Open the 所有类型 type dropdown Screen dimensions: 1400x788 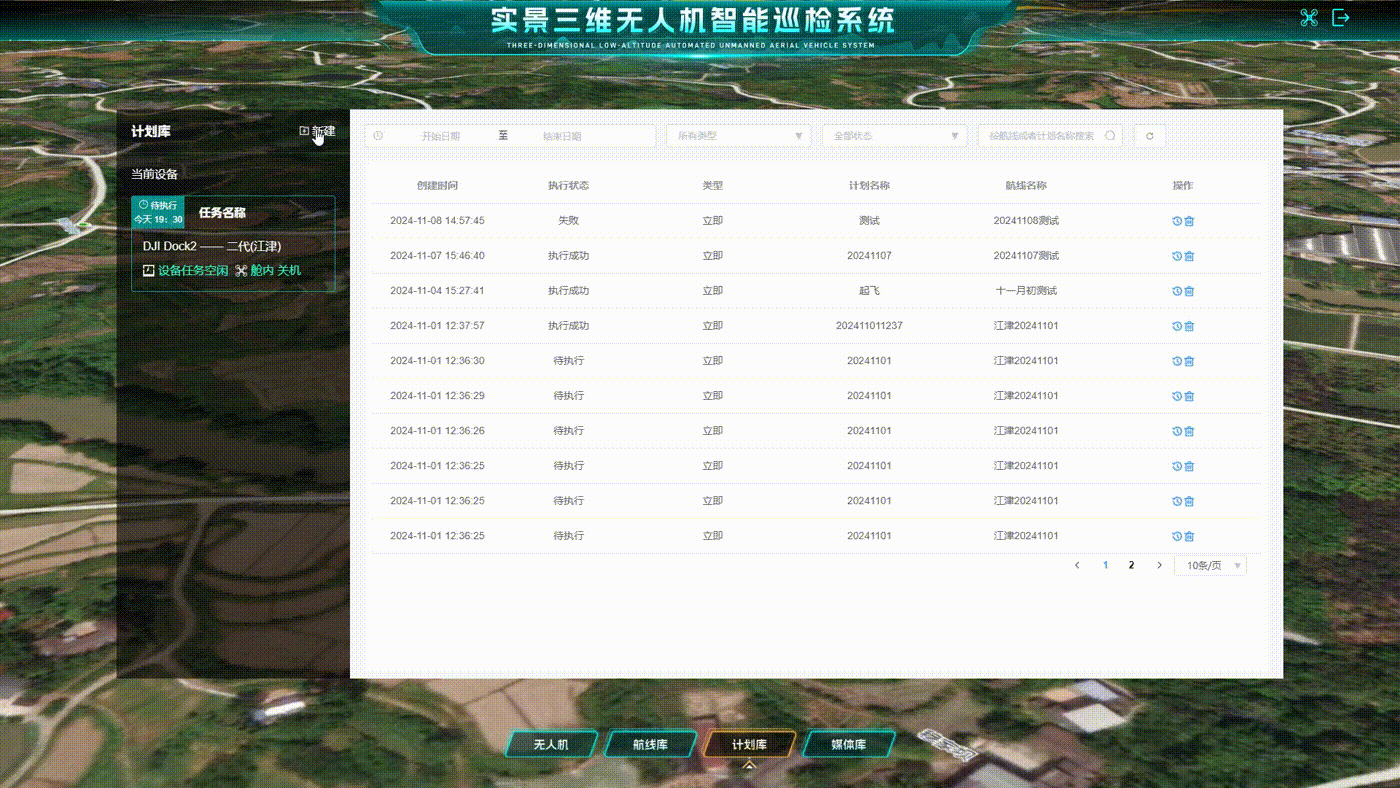738,136
